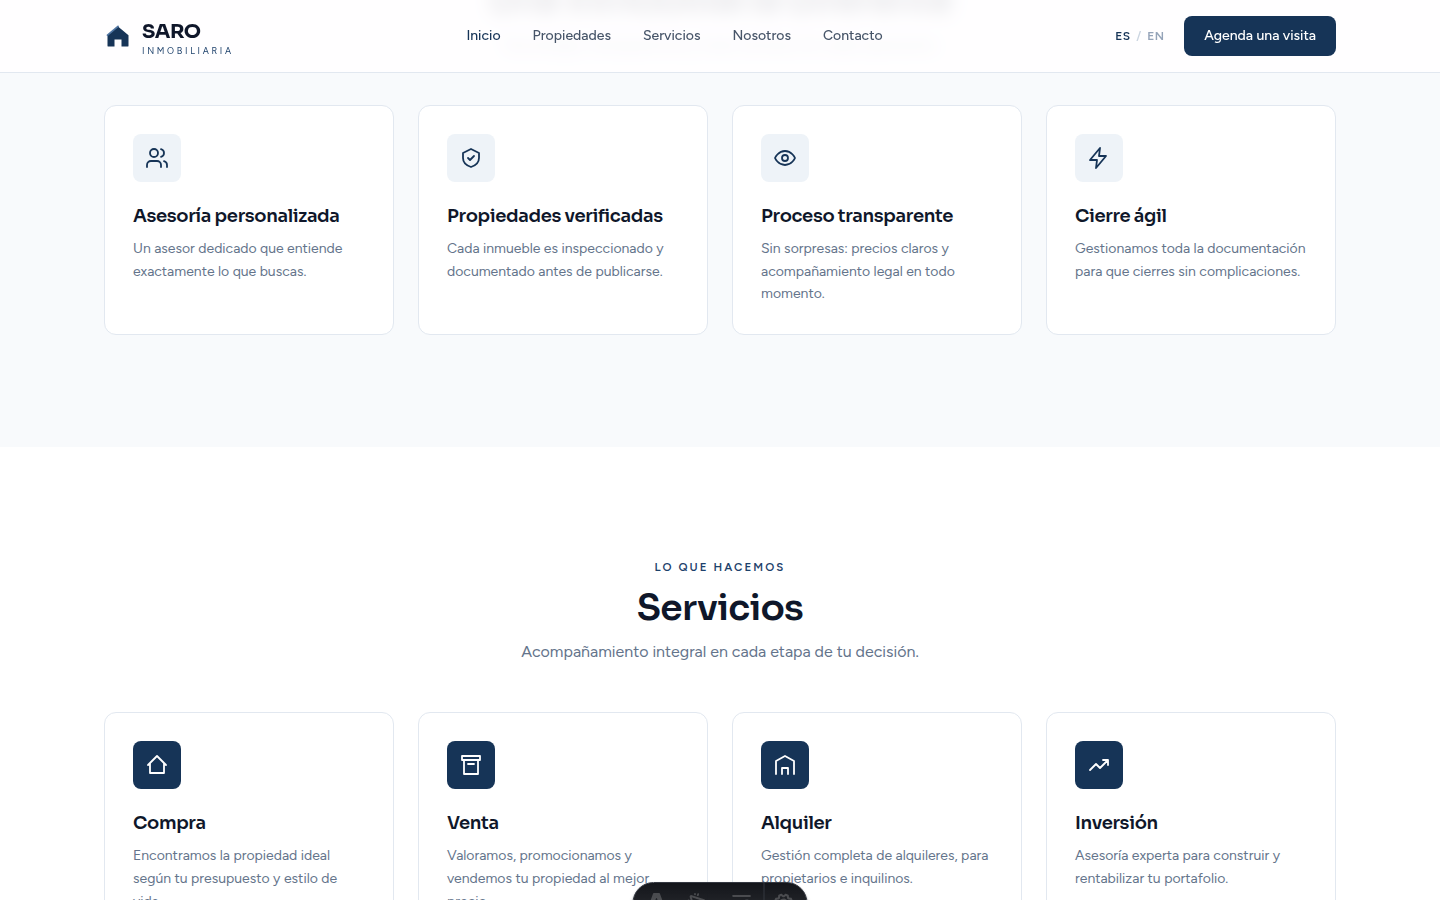Click text 'Cada inmueble es inspeccionado y'
The width and height of the screenshot is (1440, 900).
(x=555, y=248)
